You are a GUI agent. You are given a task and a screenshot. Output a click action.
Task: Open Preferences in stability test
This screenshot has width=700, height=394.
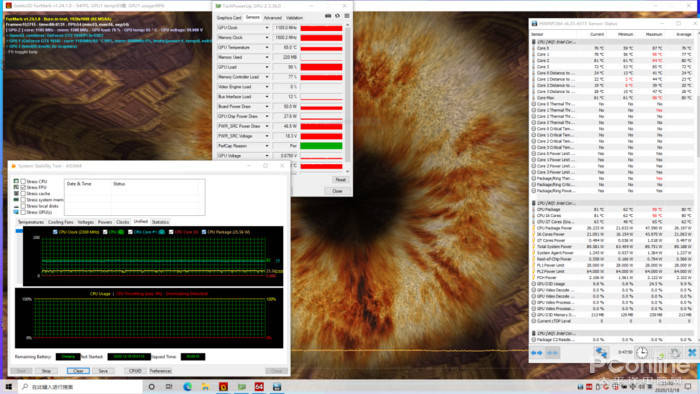tap(160, 371)
